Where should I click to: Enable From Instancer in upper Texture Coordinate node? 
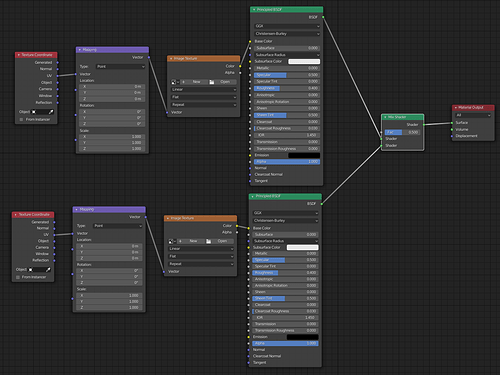[x=21, y=119]
